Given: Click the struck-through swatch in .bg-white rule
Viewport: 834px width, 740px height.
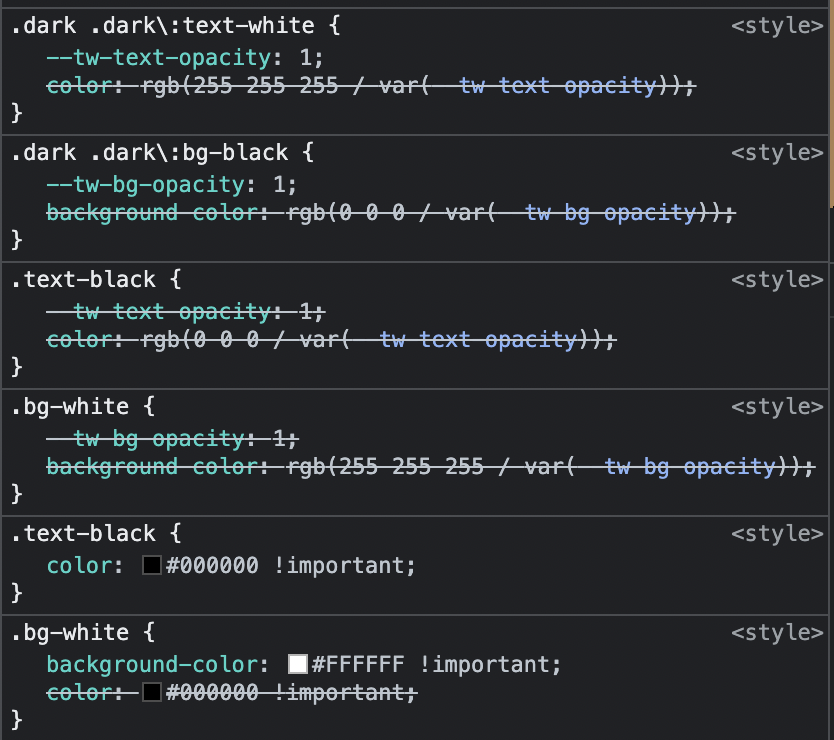Looking at the screenshot, I should coord(151,692).
